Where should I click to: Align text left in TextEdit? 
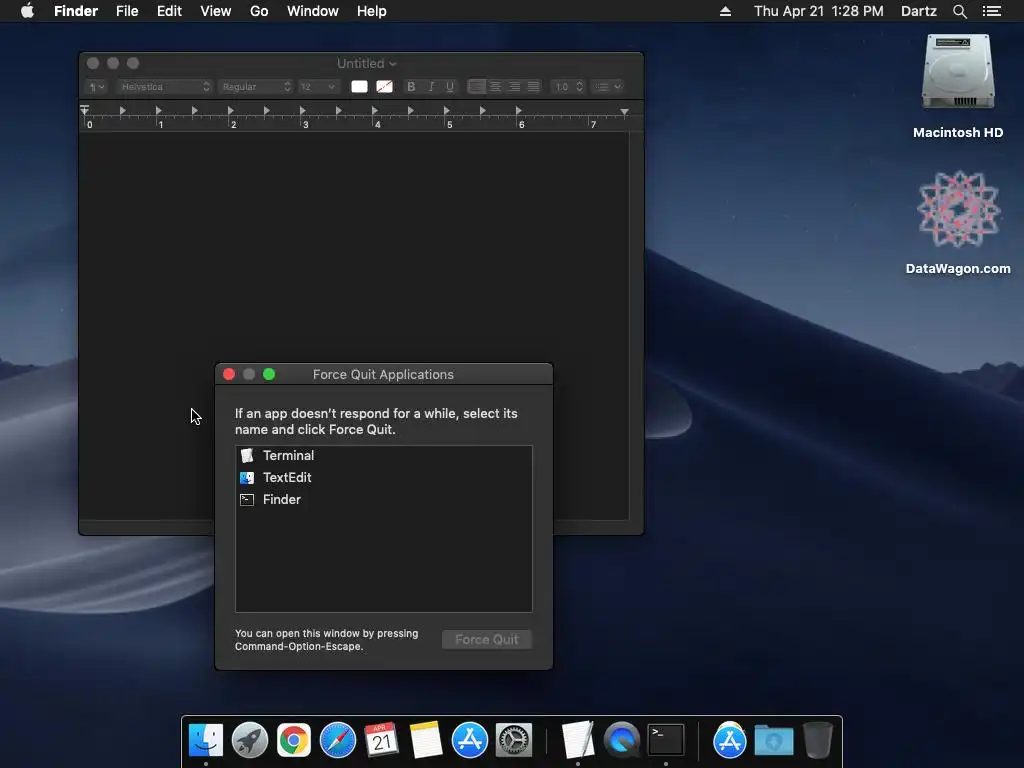(477, 86)
